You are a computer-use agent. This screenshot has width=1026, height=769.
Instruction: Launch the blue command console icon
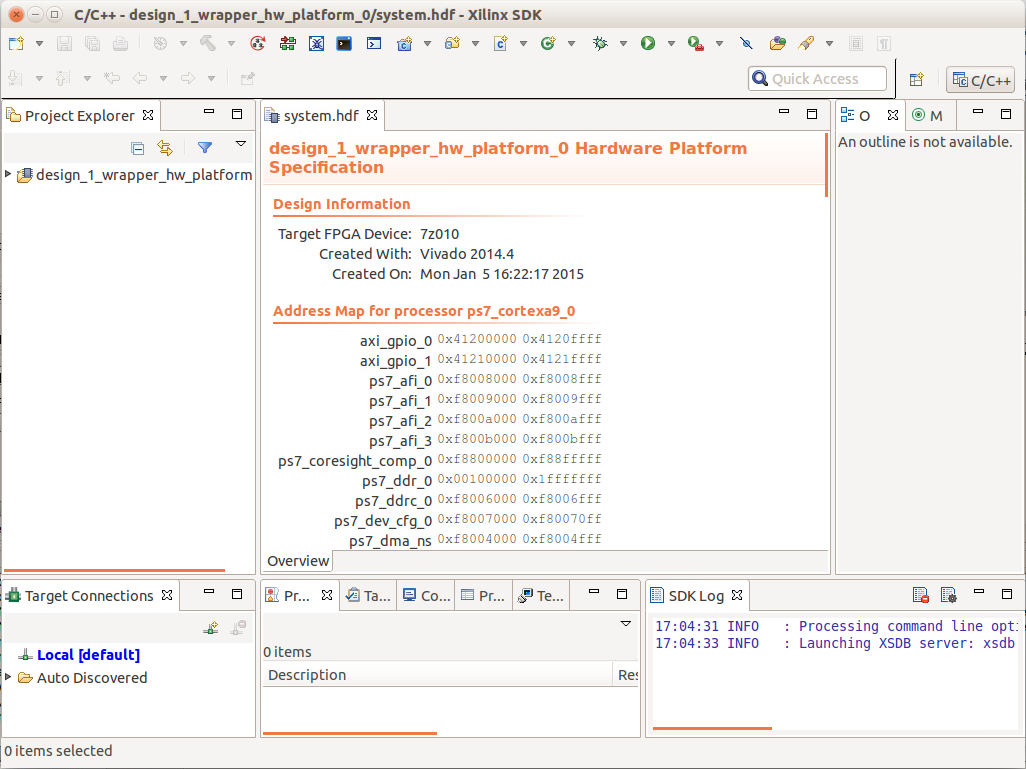[x=374, y=44]
